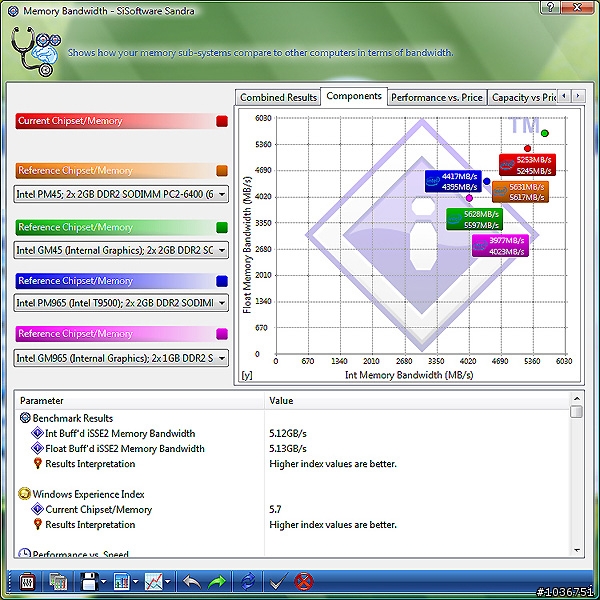Click the results list scroll down arrow

click(576, 551)
